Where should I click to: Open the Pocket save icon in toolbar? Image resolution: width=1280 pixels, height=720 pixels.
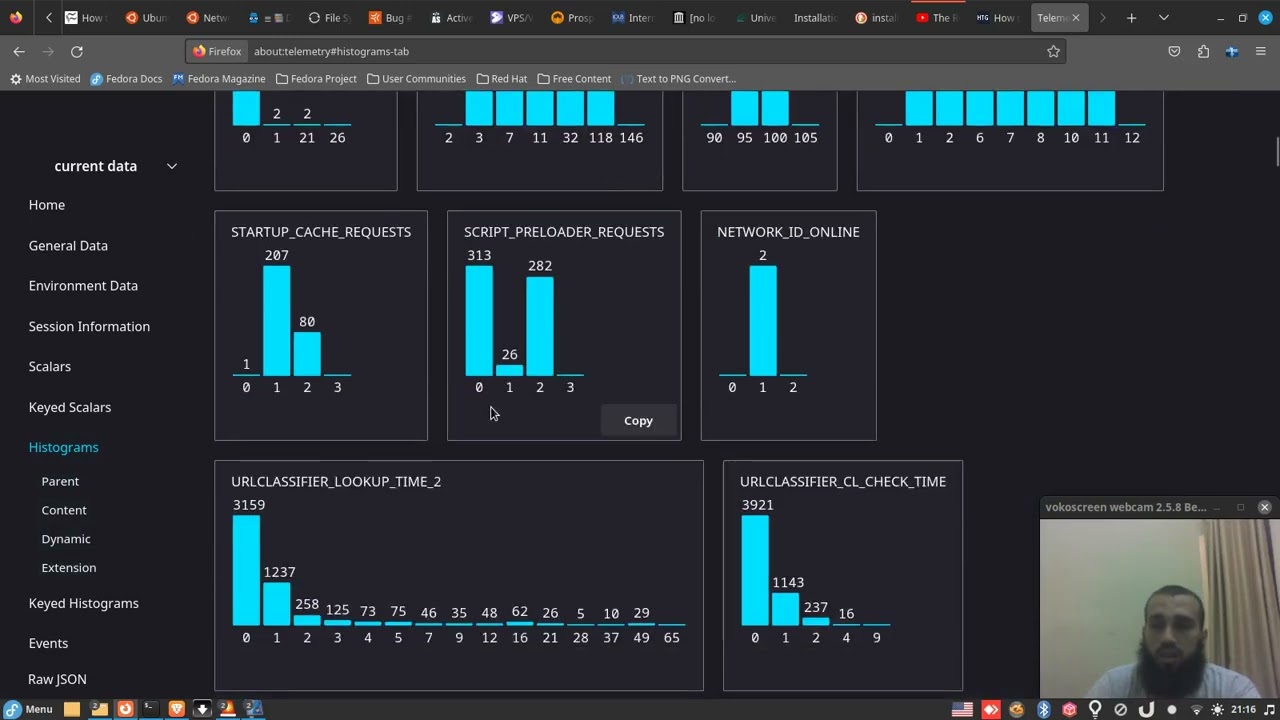click(x=1174, y=51)
